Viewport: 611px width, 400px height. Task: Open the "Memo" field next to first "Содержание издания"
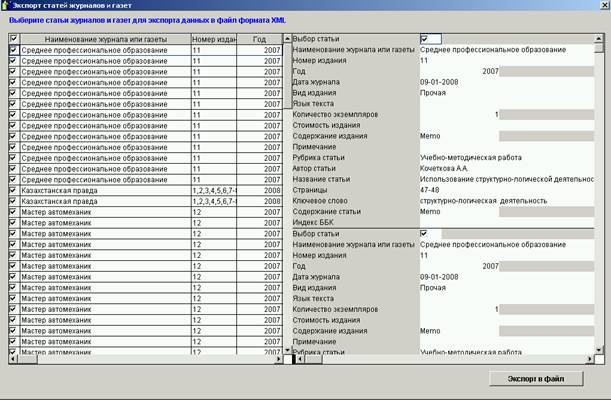click(430, 136)
